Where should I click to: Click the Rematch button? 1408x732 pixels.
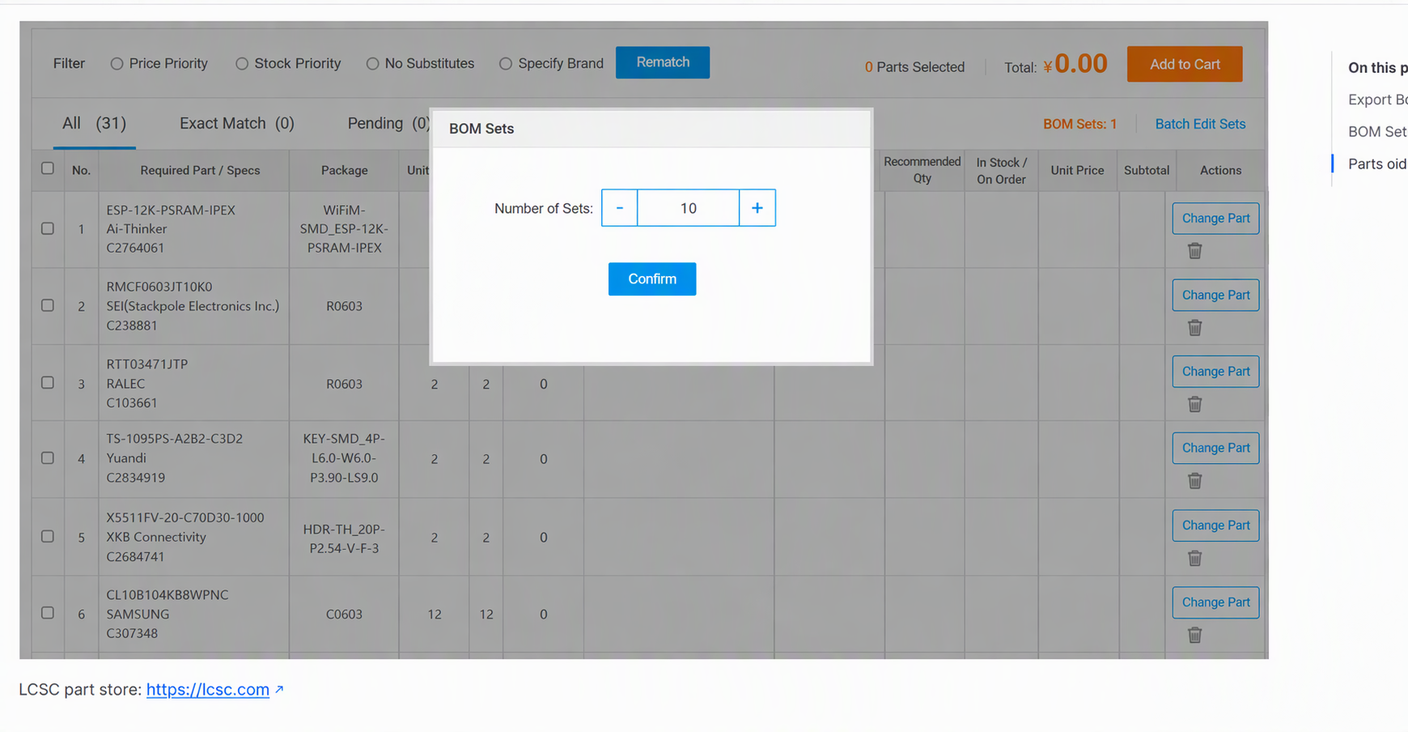[x=663, y=62]
